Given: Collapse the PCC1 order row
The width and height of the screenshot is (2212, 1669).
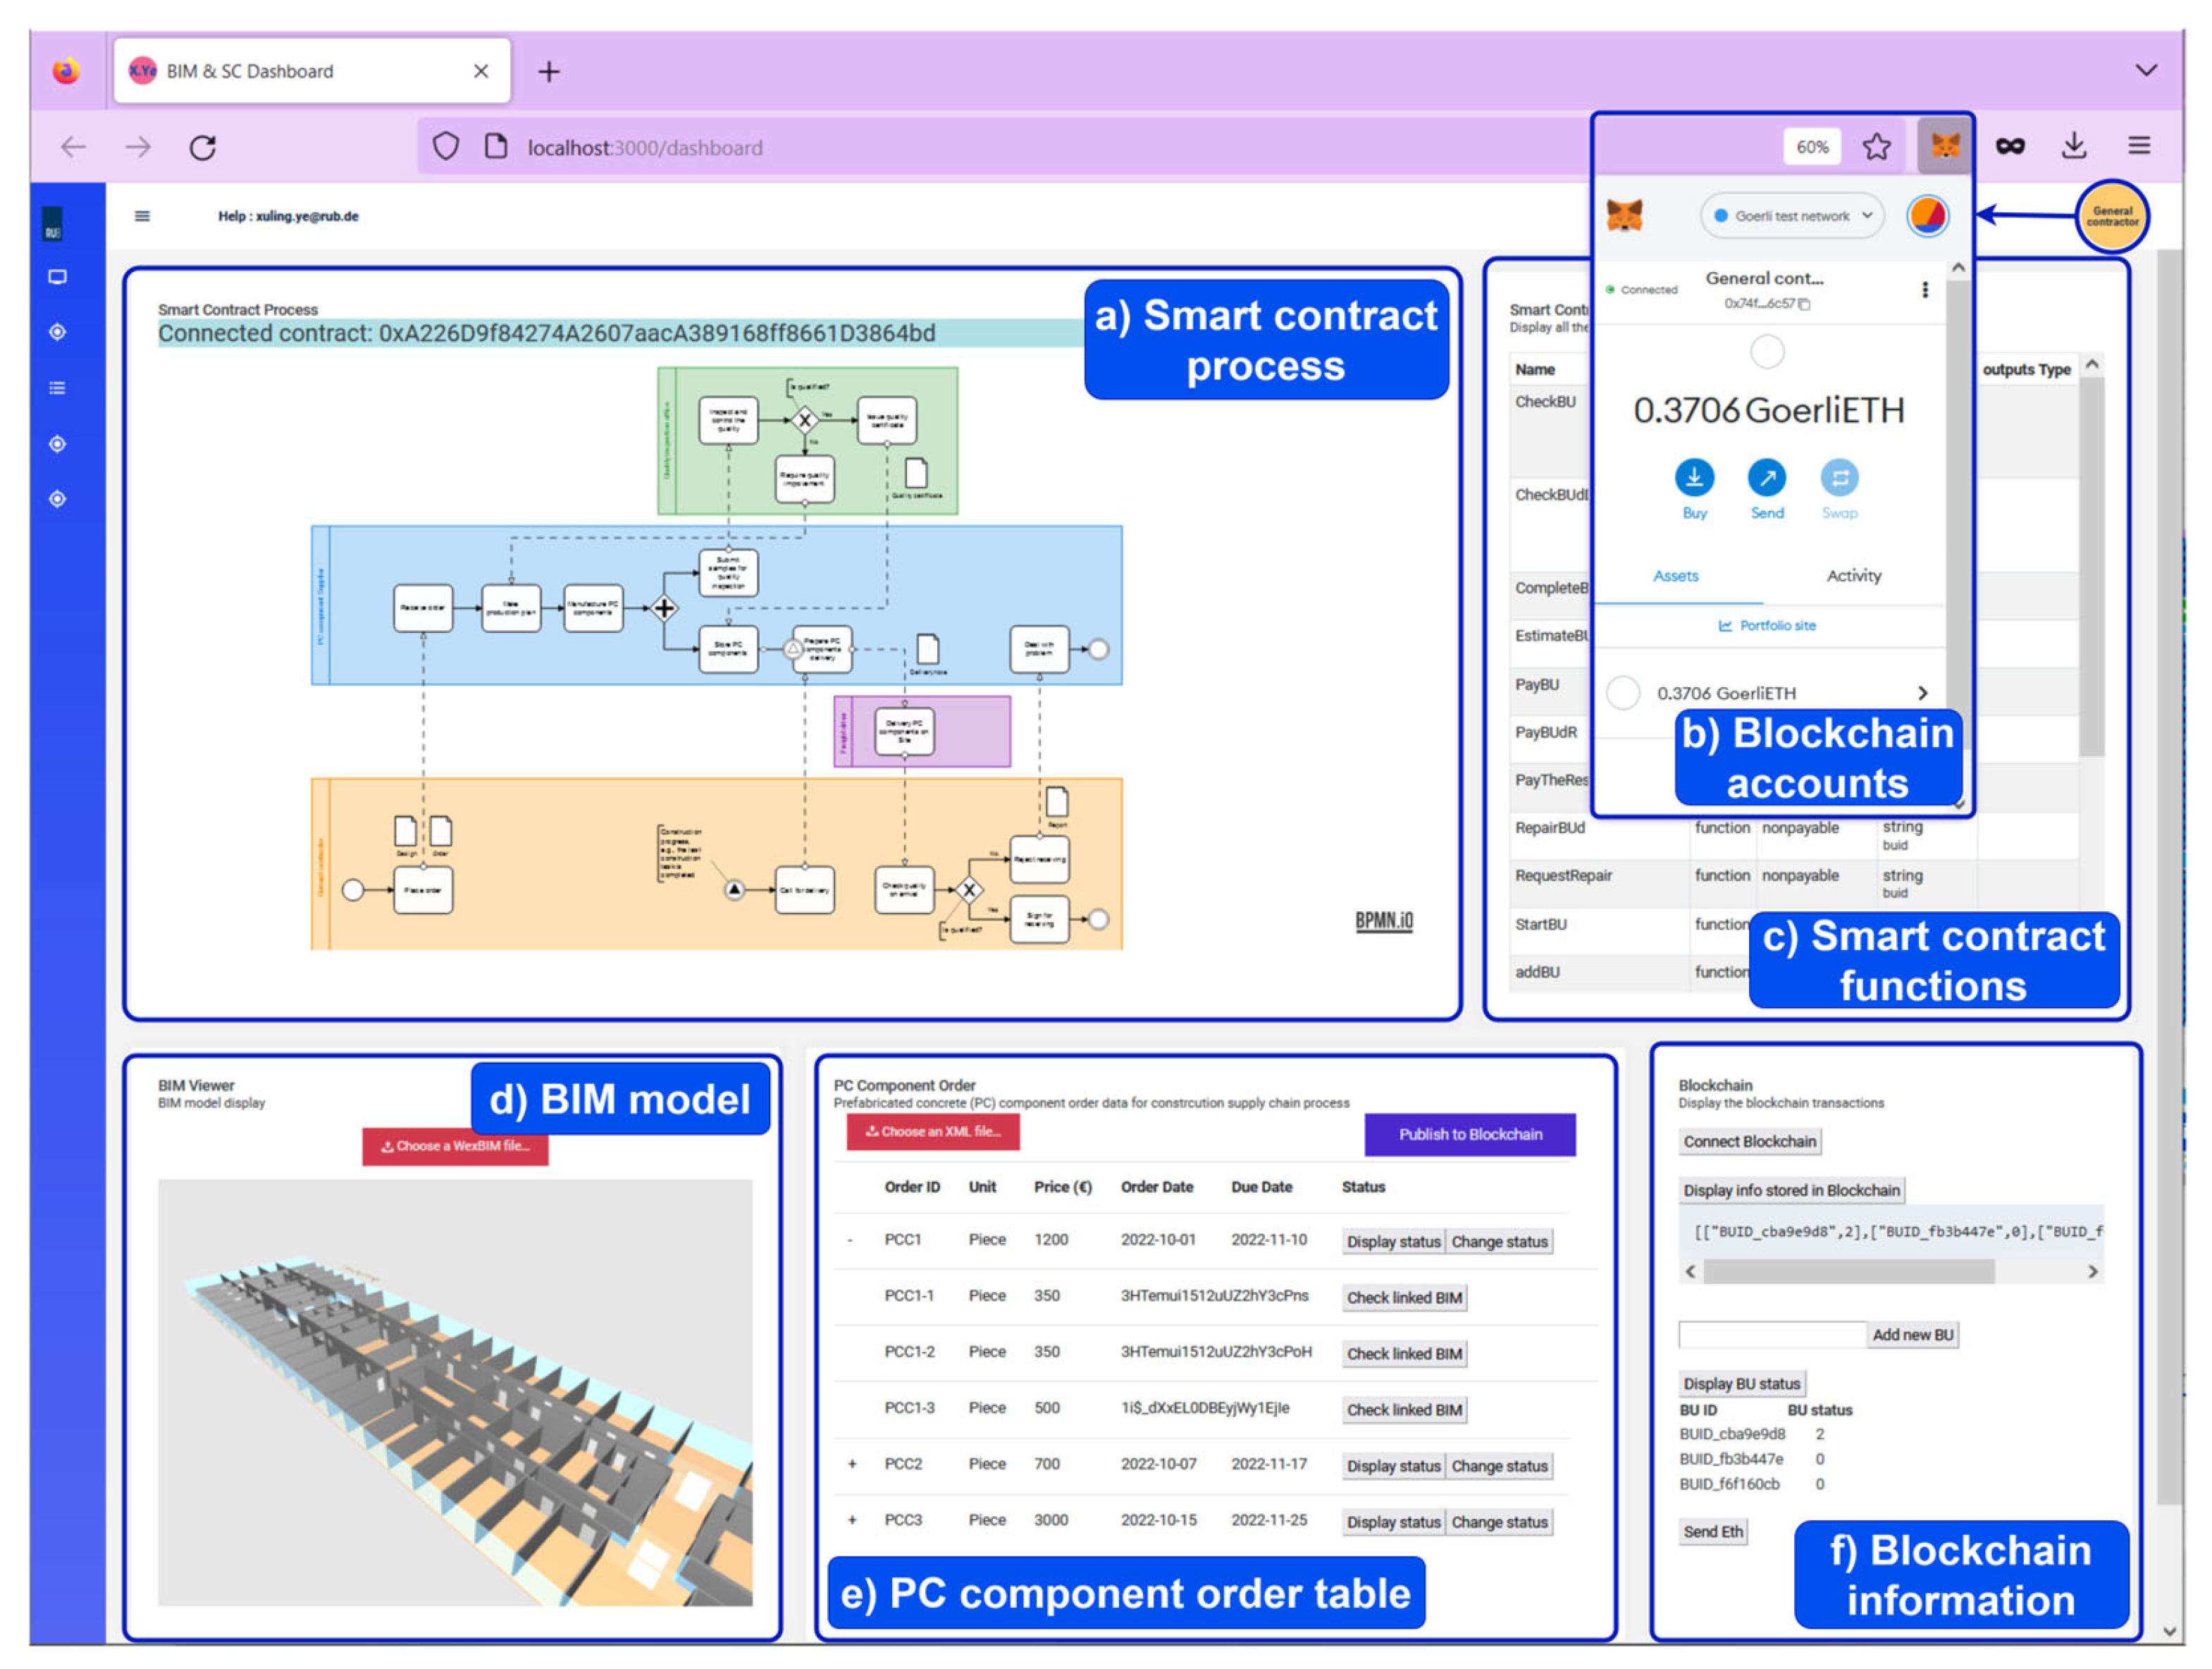Looking at the screenshot, I should click(850, 1240).
